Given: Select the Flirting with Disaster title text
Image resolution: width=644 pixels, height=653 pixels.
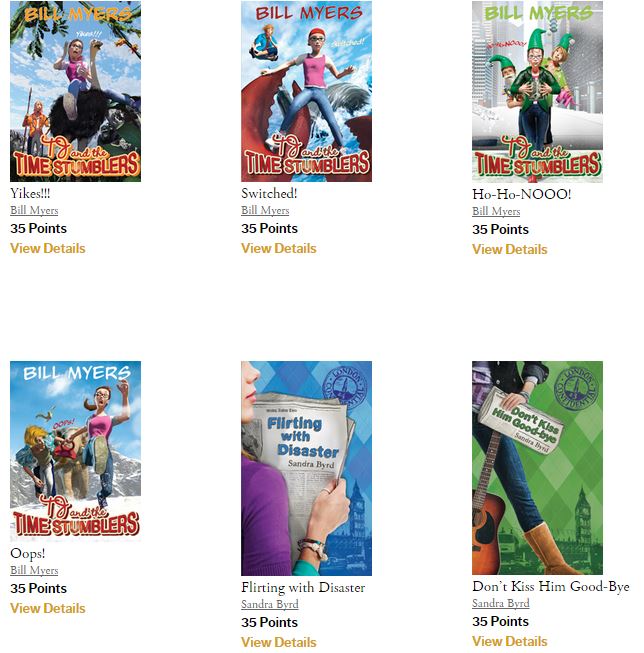Looking at the screenshot, I should [303, 587].
